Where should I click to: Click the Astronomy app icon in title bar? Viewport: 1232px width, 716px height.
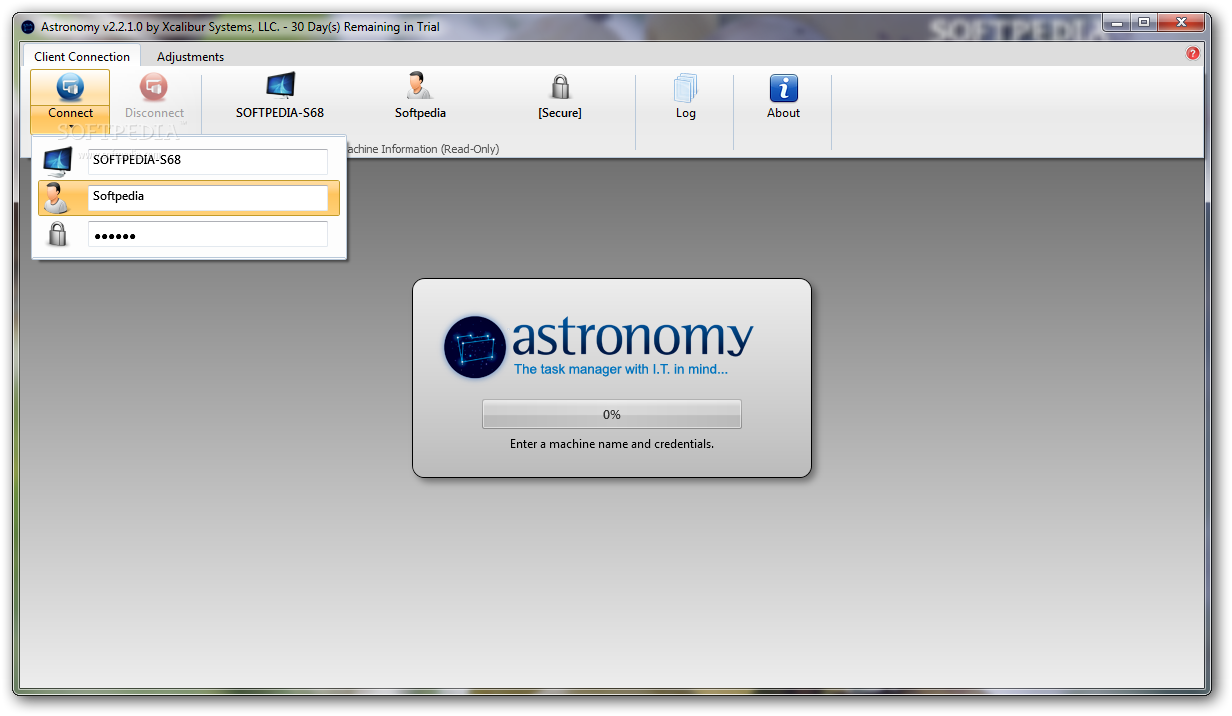[x=28, y=27]
